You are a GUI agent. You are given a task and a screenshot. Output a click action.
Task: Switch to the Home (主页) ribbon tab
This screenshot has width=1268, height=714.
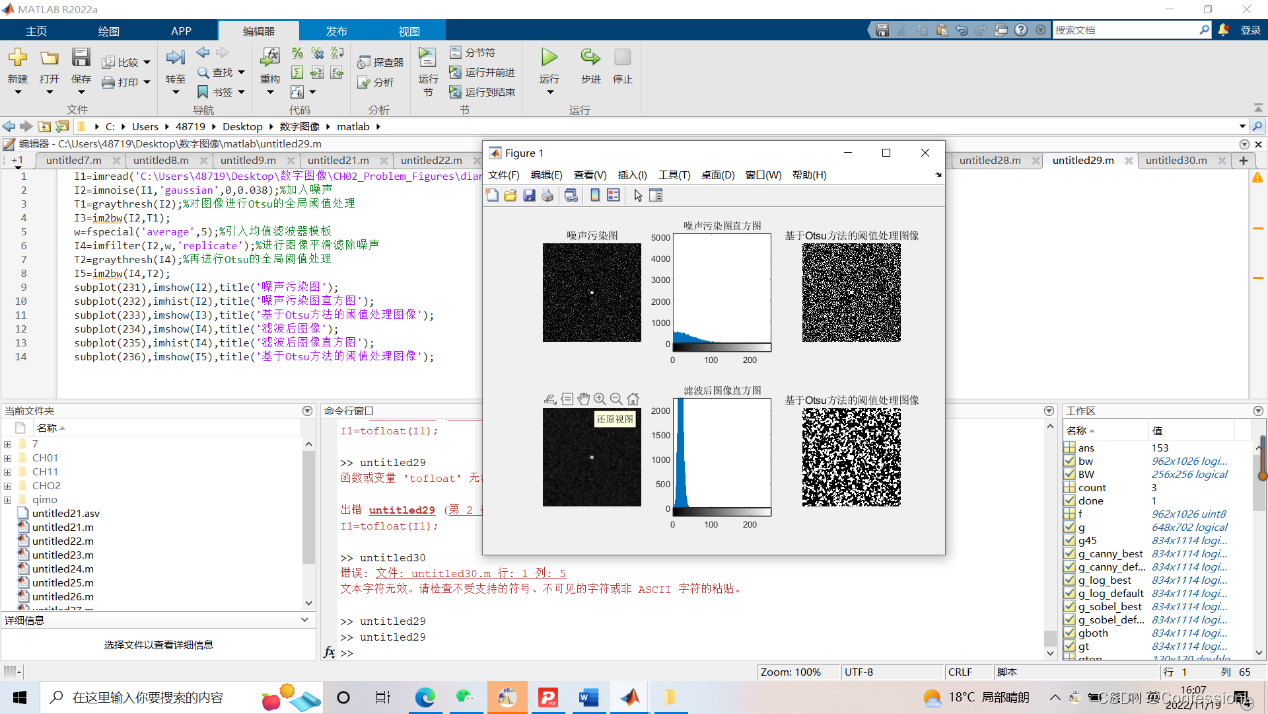click(36, 31)
